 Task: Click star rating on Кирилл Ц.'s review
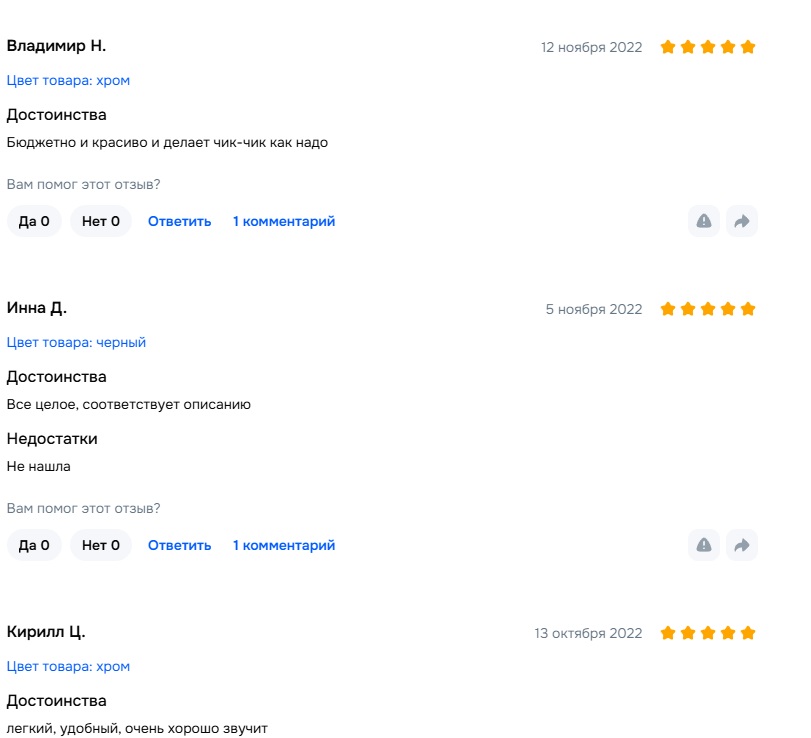tap(708, 633)
